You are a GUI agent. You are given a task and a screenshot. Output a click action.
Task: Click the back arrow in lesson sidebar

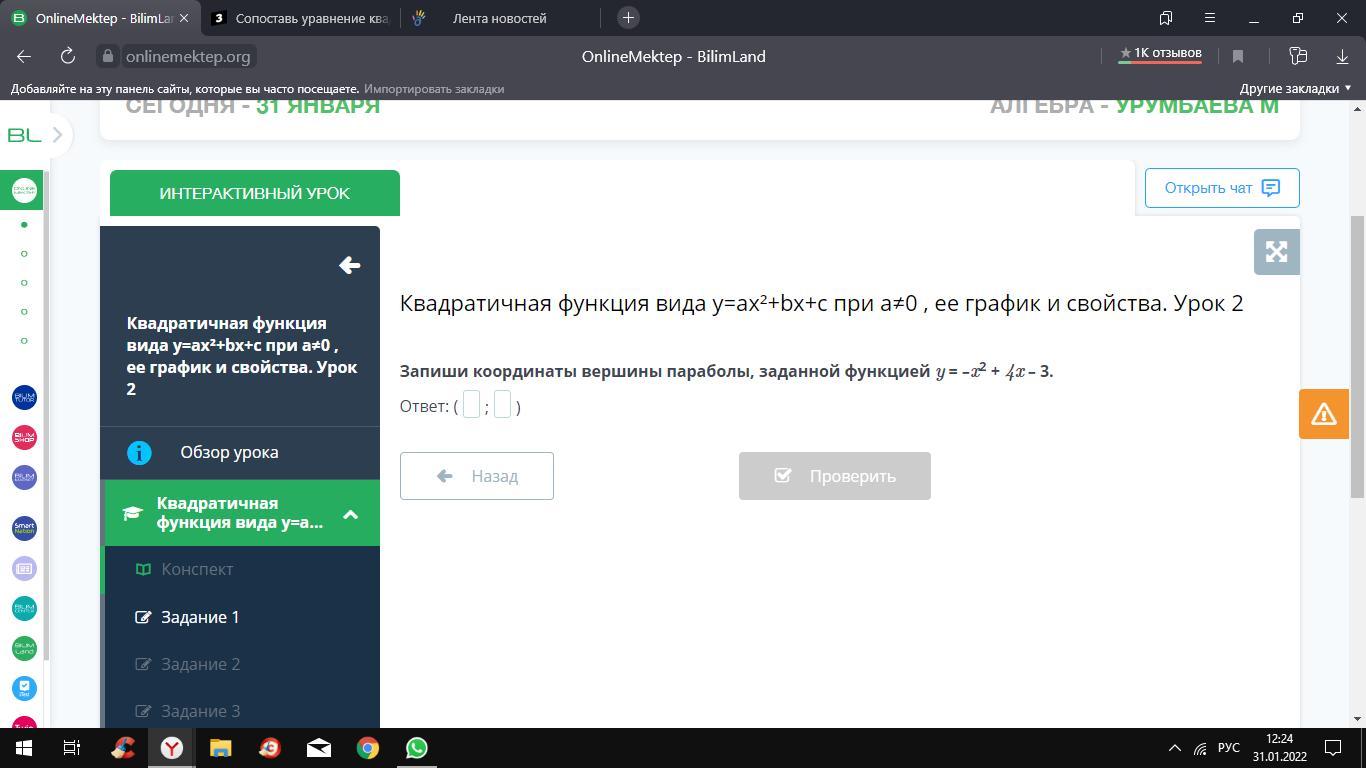pos(349,265)
